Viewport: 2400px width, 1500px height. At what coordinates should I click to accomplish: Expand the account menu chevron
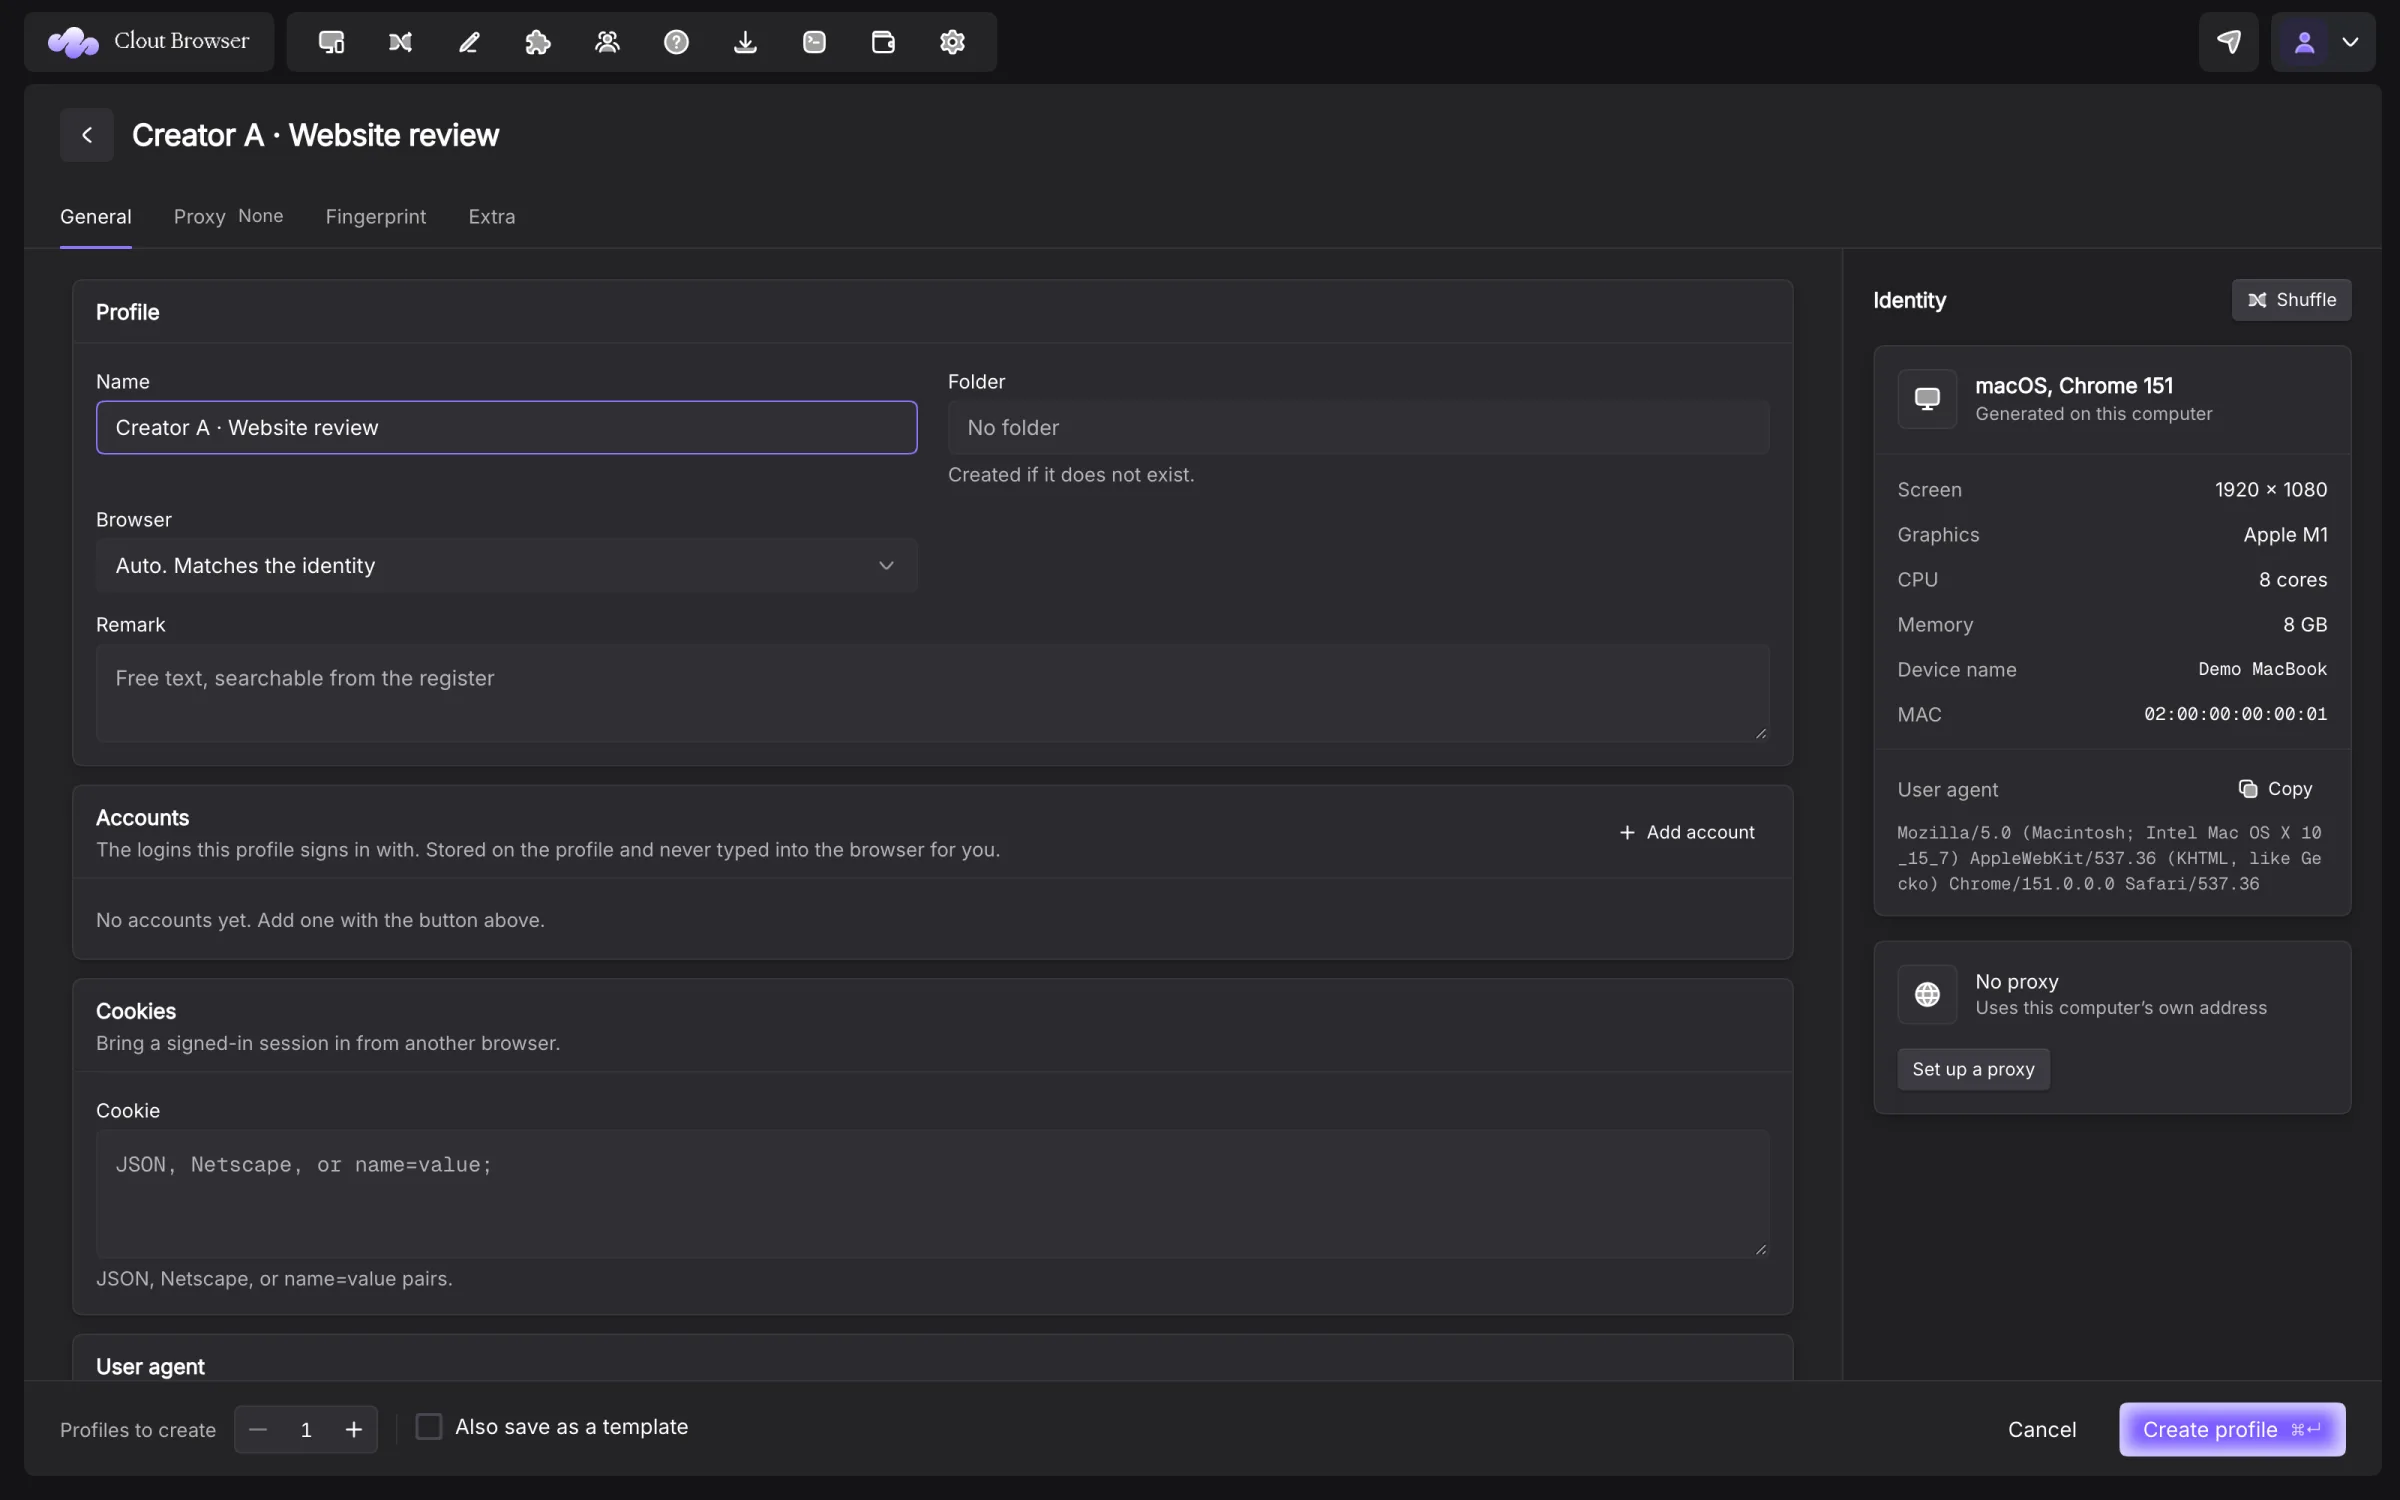pyautogui.click(x=2350, y=42)
